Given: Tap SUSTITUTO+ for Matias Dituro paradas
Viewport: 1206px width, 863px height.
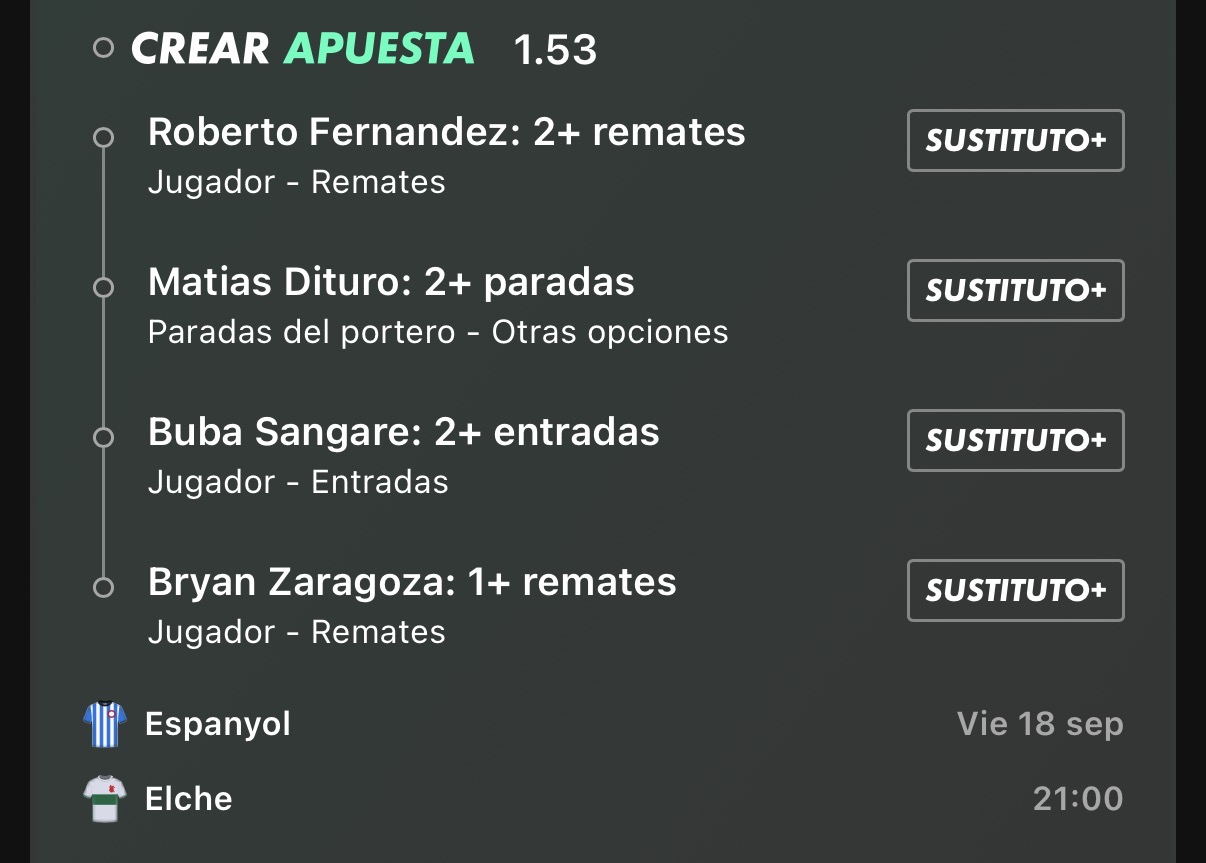Looking at the screenshot, I should (x=1016, y=291).
